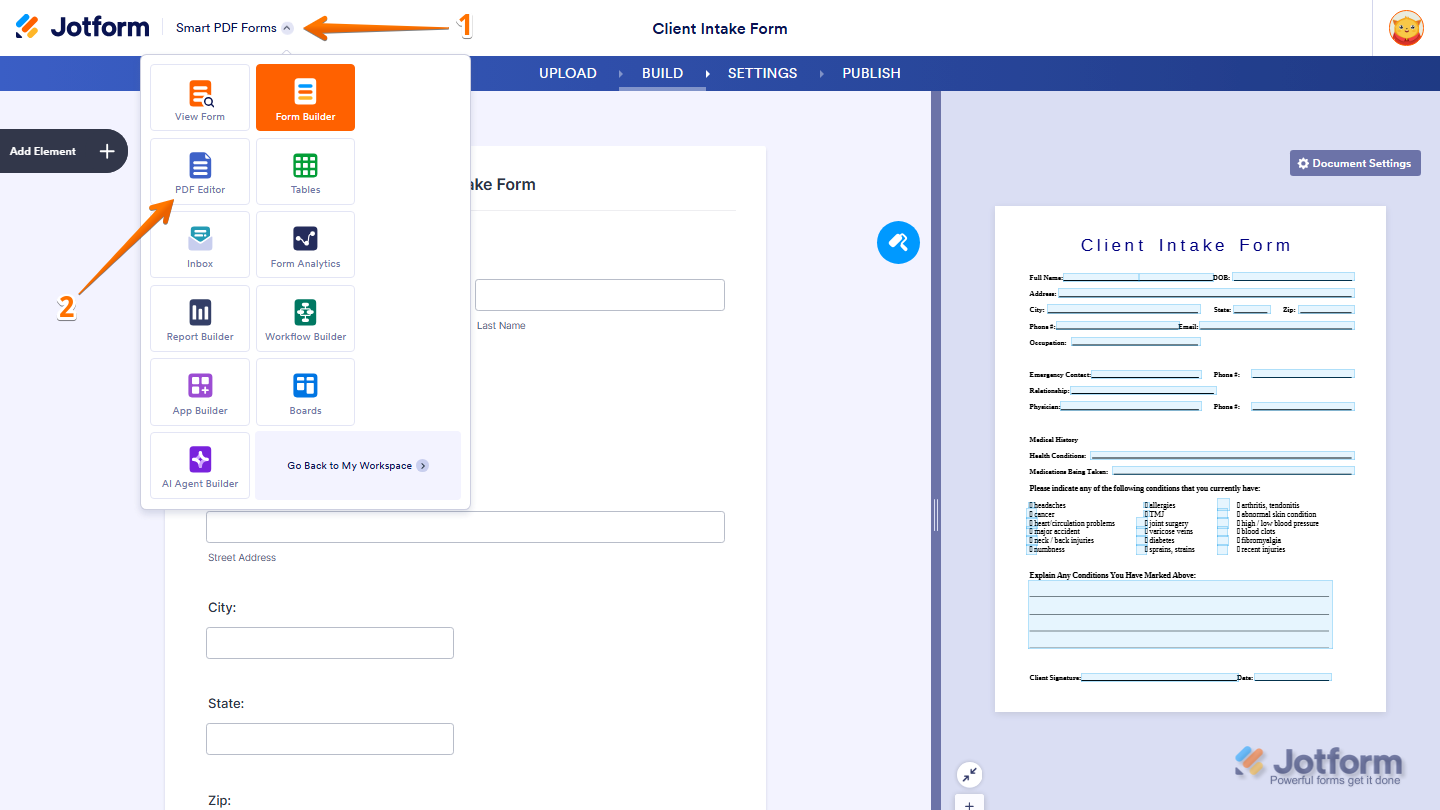Image resolution: width=1440 pixels, height=810 pixels.
Task: Switch to the PUBLISH tab
Action: pyautogui.click(x=871, y=73)
